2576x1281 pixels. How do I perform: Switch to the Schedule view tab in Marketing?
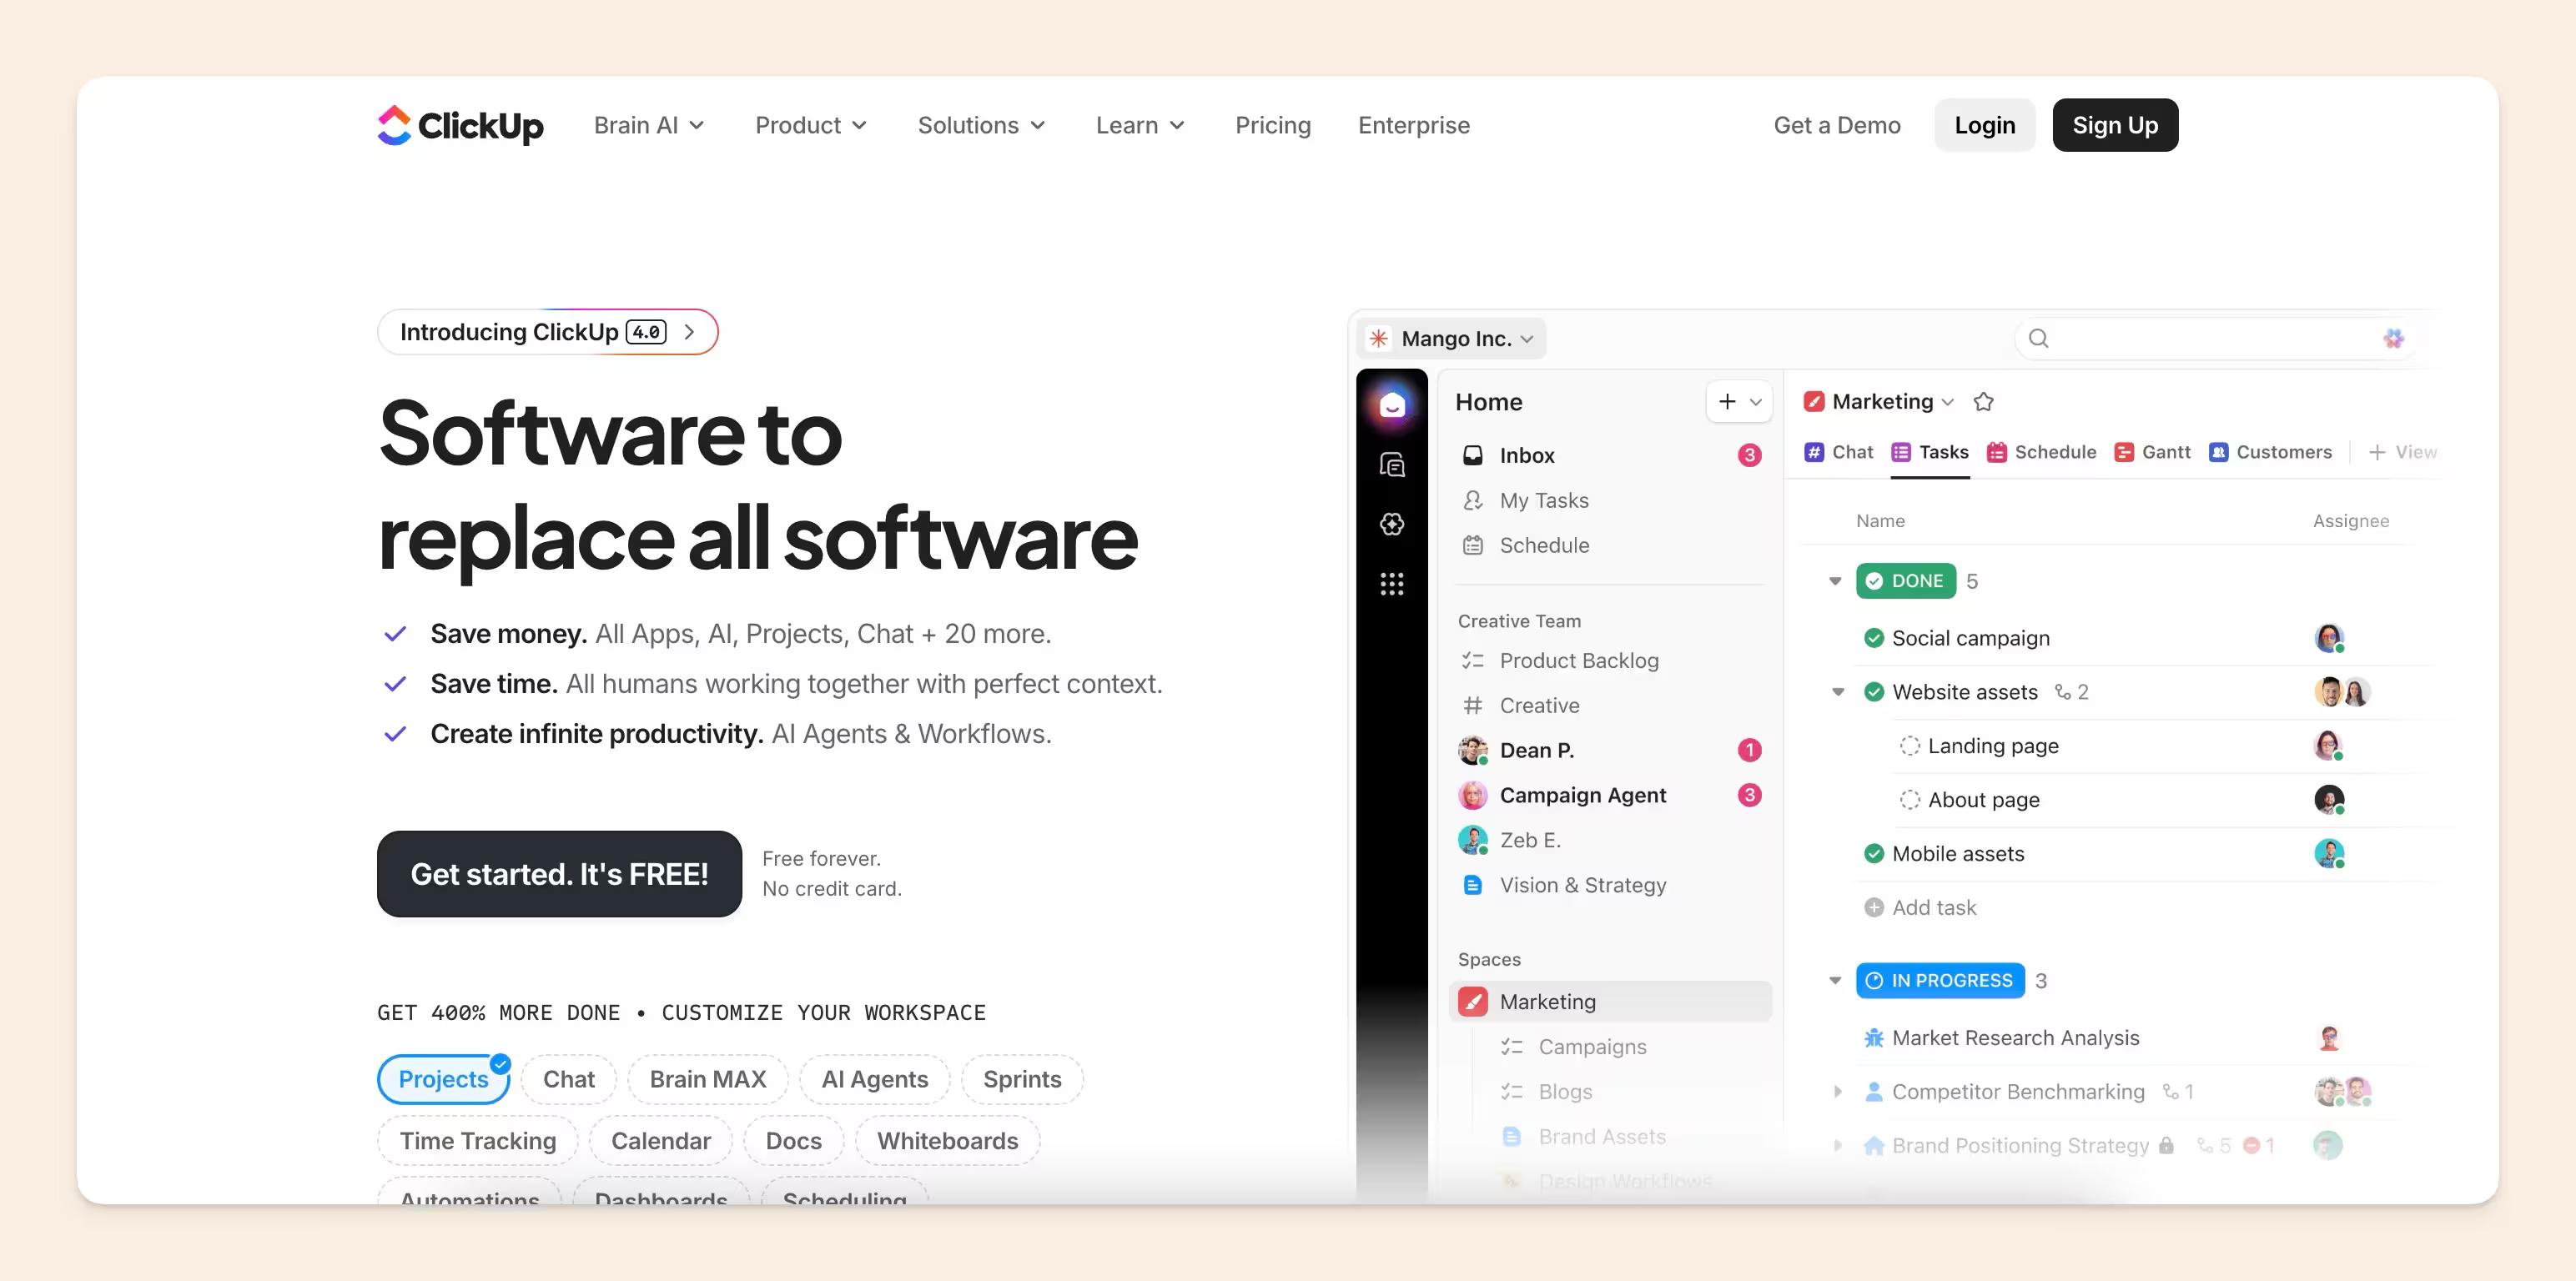(x=2041, y=453)
